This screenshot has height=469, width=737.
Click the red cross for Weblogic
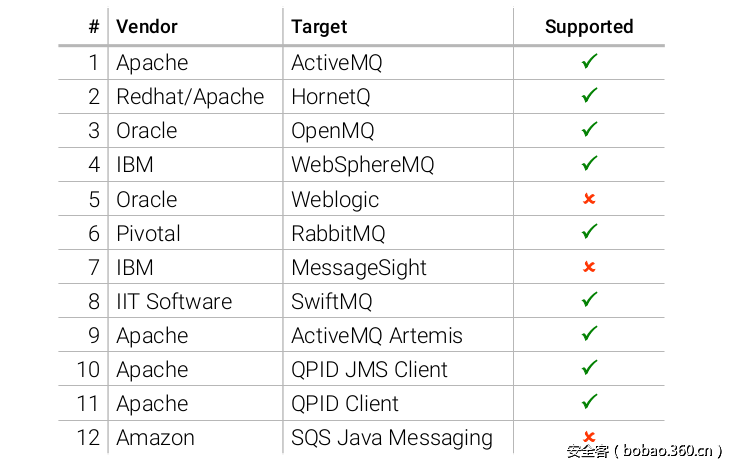pyautogui.click(x=589, y=199)
